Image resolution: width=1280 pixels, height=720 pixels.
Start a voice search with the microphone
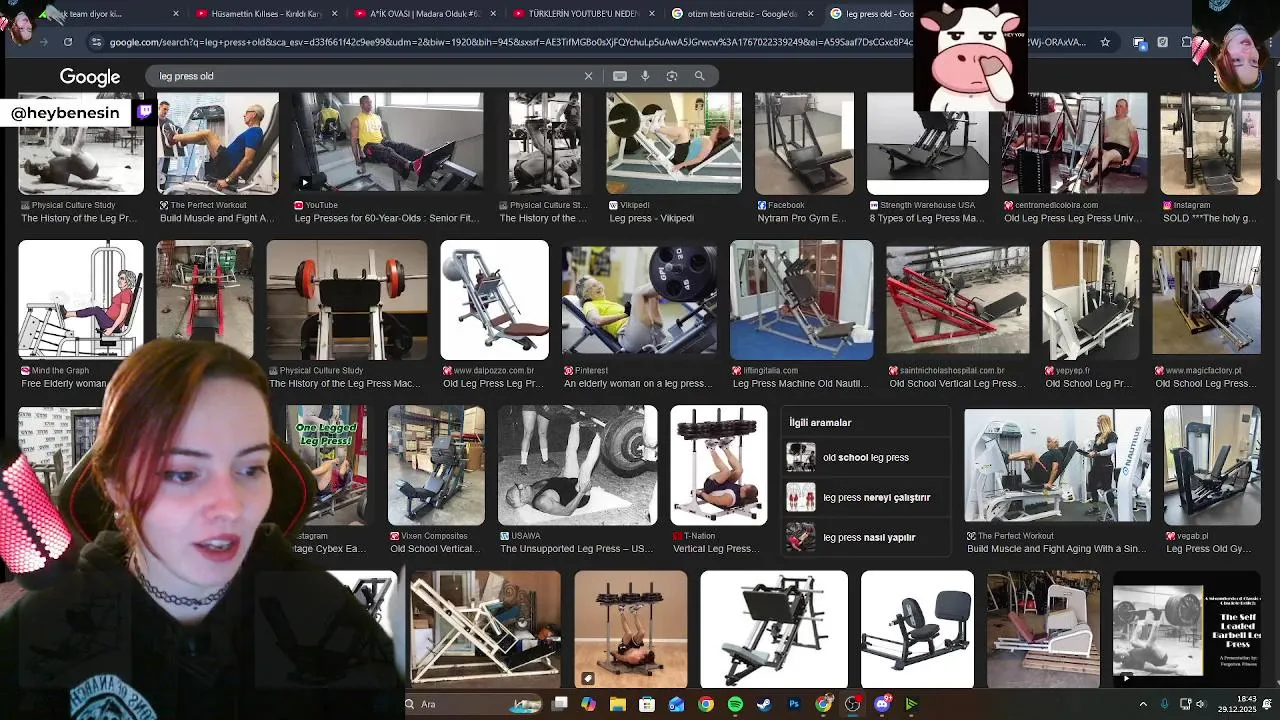[x=645, y=76]
